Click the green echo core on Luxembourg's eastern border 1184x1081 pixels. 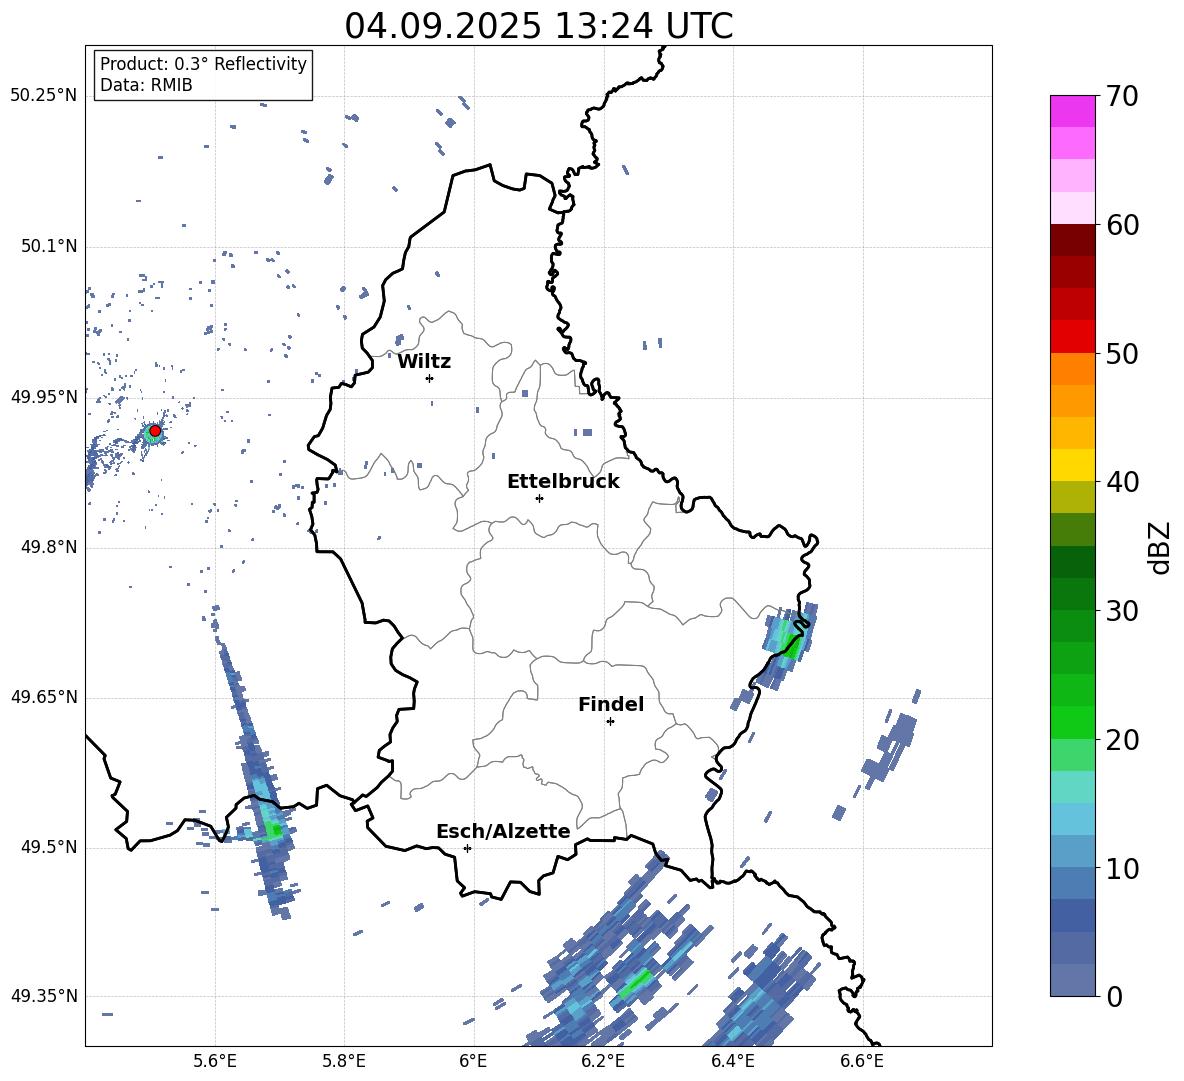[792, 646]
